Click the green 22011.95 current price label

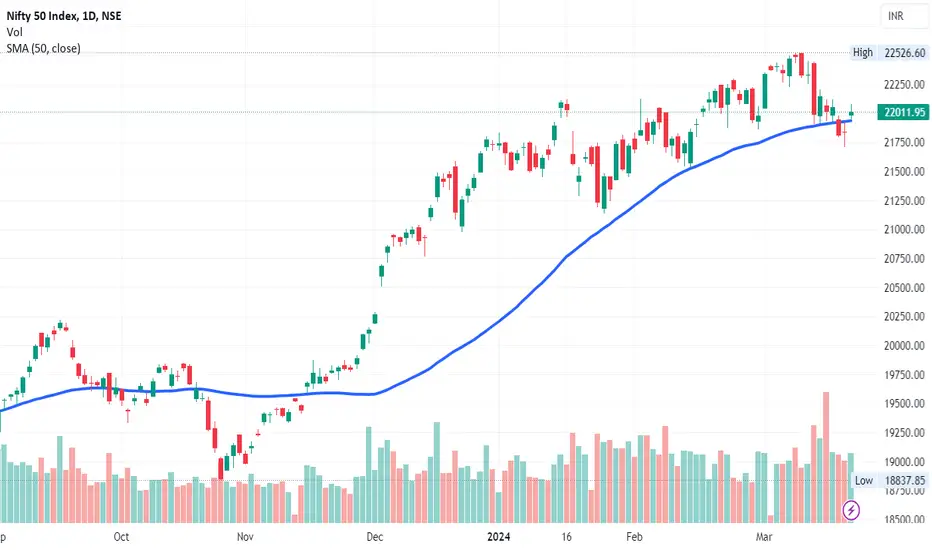tap(903, 112)
